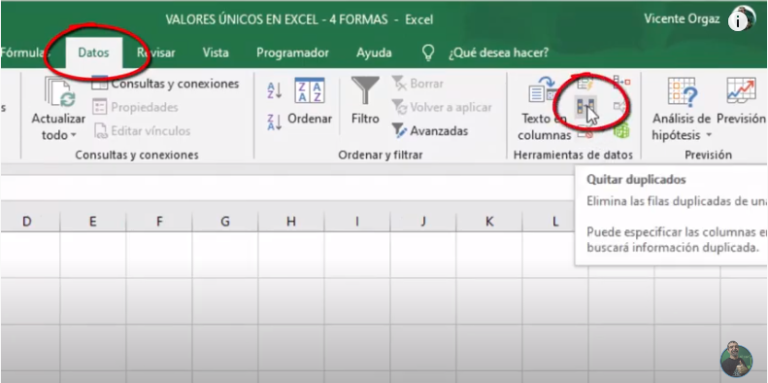
Task: Click the Quitar duplicados icon
Action: pos(586,108)
